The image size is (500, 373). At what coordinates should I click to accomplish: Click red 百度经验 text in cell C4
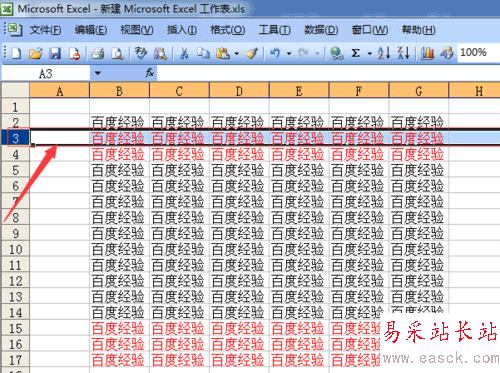tap(178, 154)
